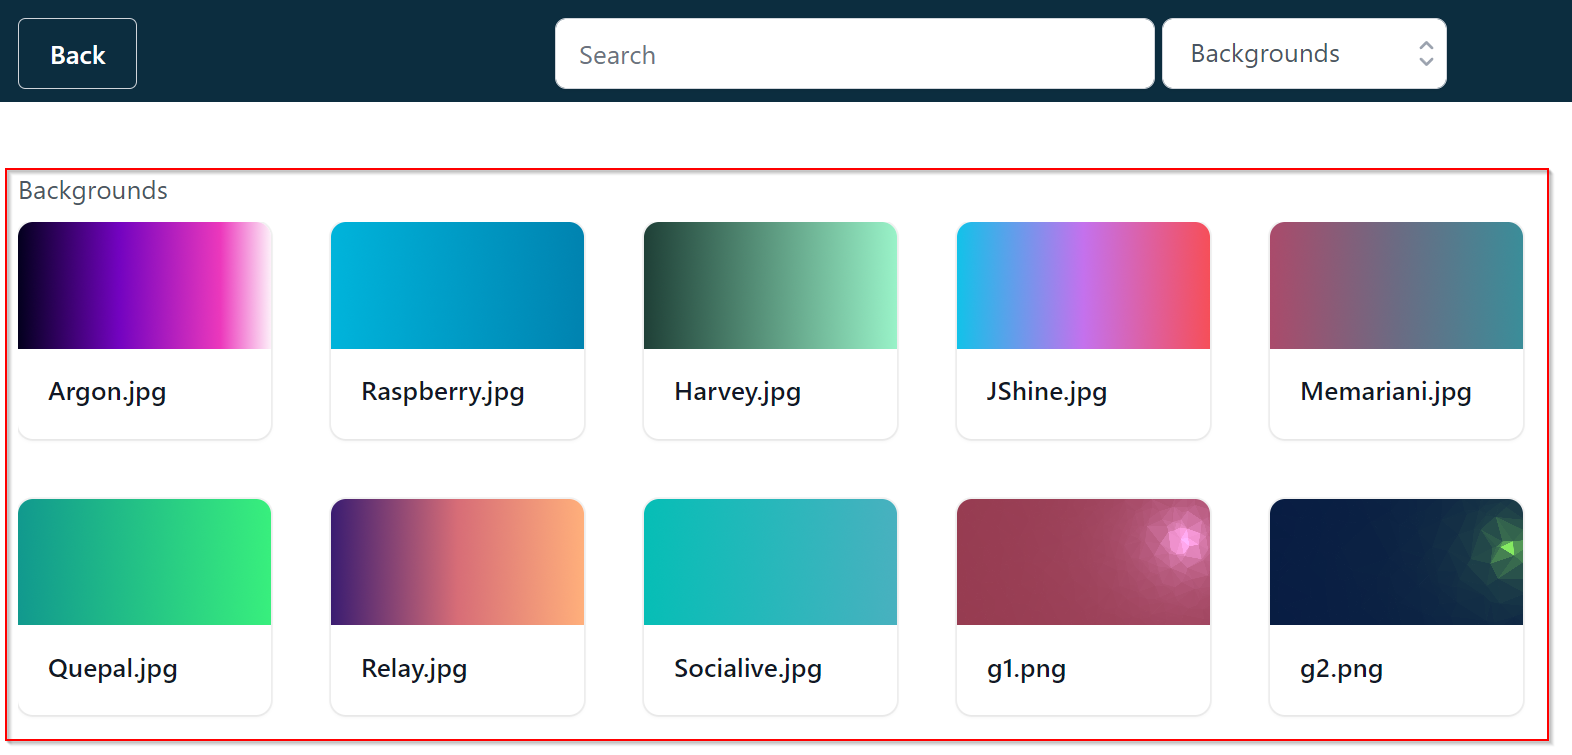
Task: Select the JShine.jpg gradient thumbnail
Action: (1083, 286)
